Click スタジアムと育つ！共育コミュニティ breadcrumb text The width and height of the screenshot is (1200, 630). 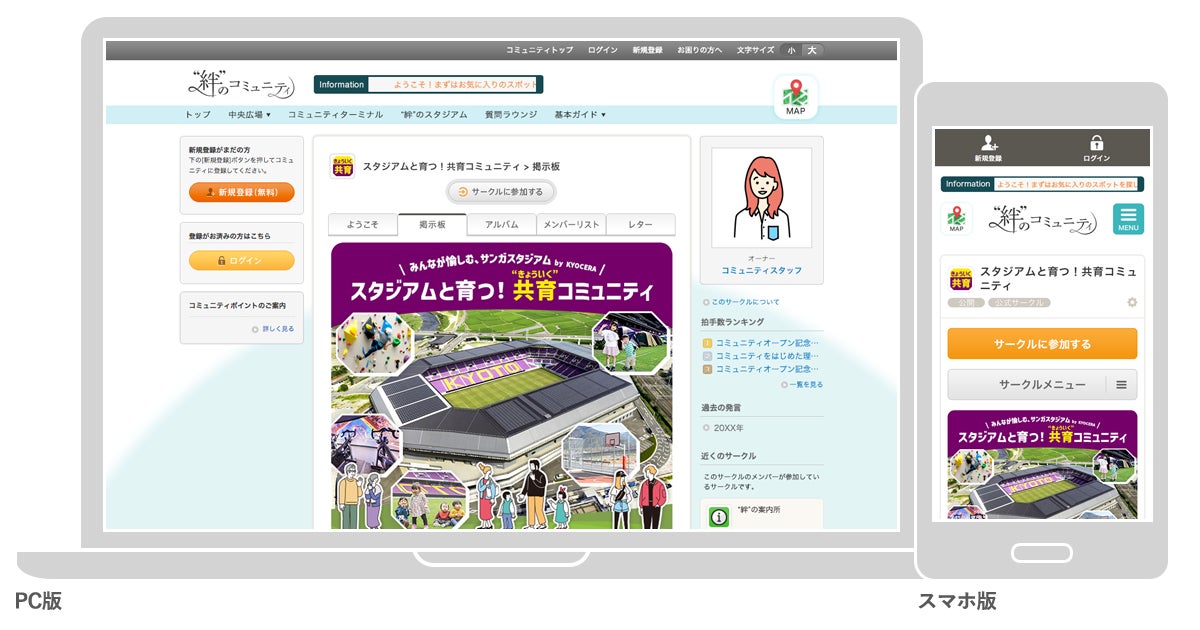[441, 167]
